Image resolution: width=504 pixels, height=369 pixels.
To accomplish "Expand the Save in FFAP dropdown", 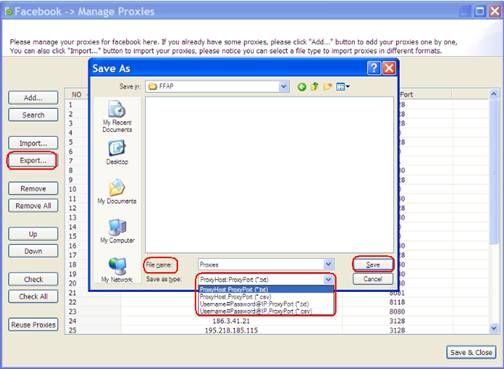I will click(283, 87).
